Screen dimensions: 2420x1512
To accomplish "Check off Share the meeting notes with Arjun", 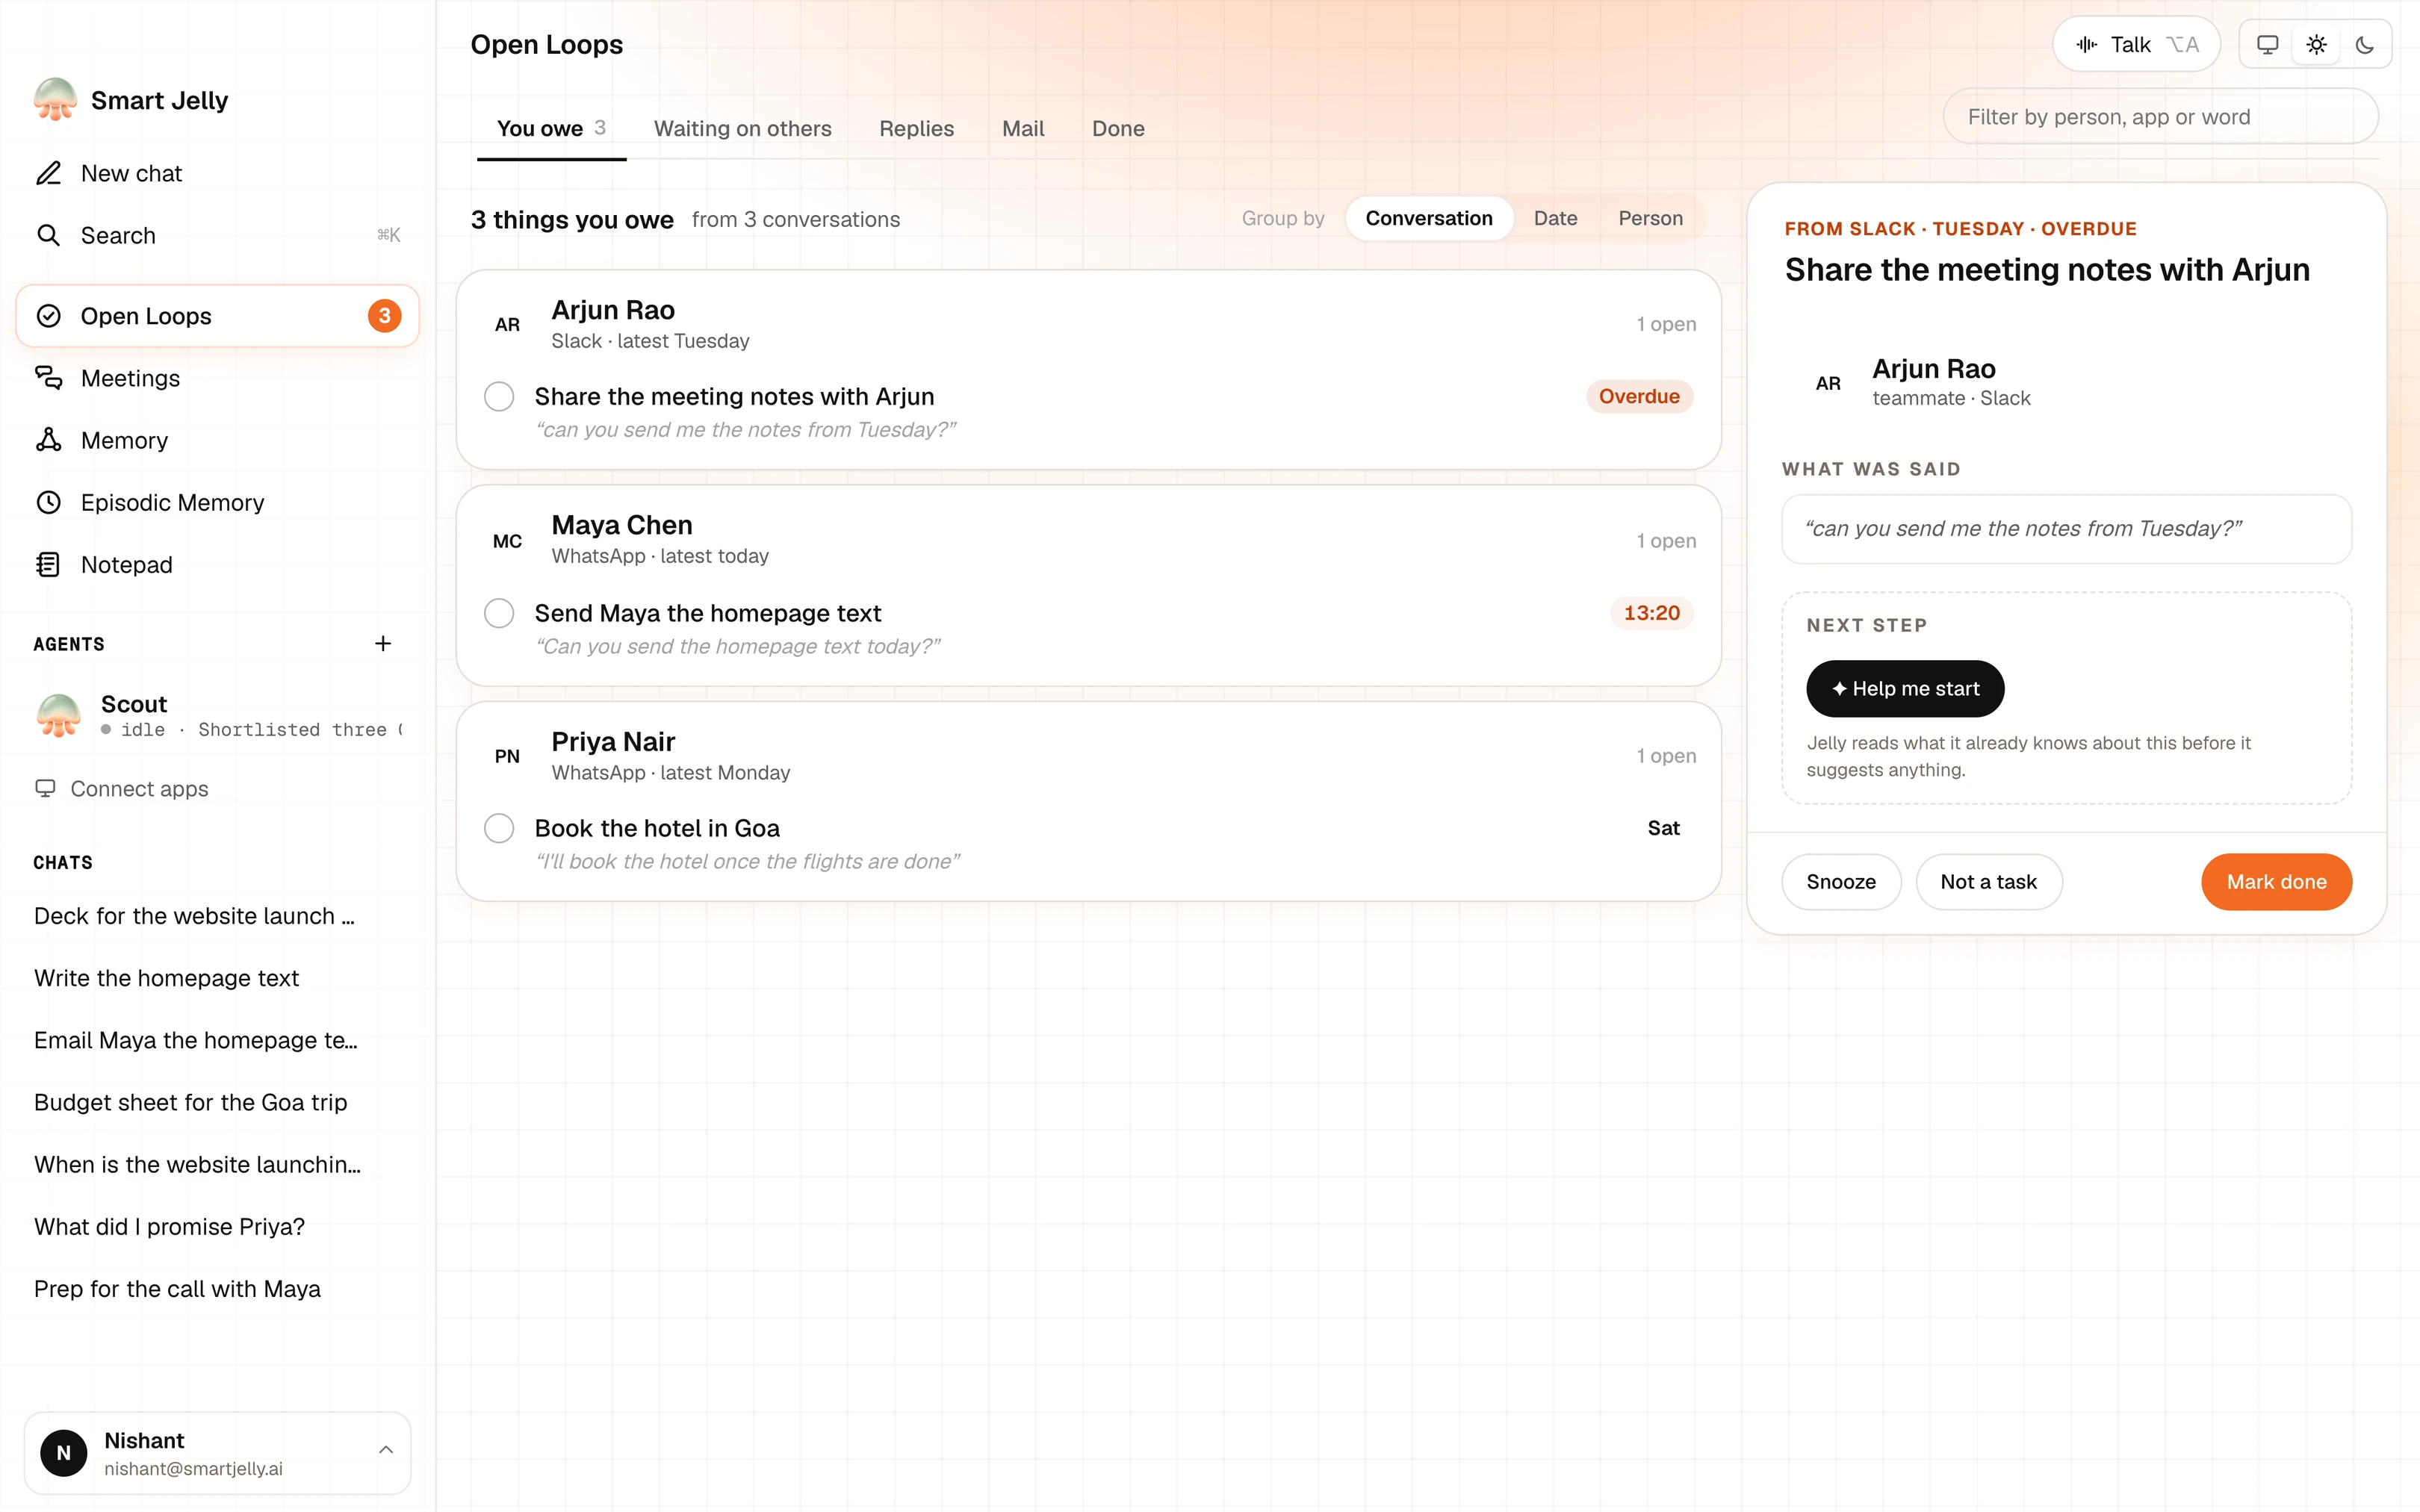I will 499,396.
